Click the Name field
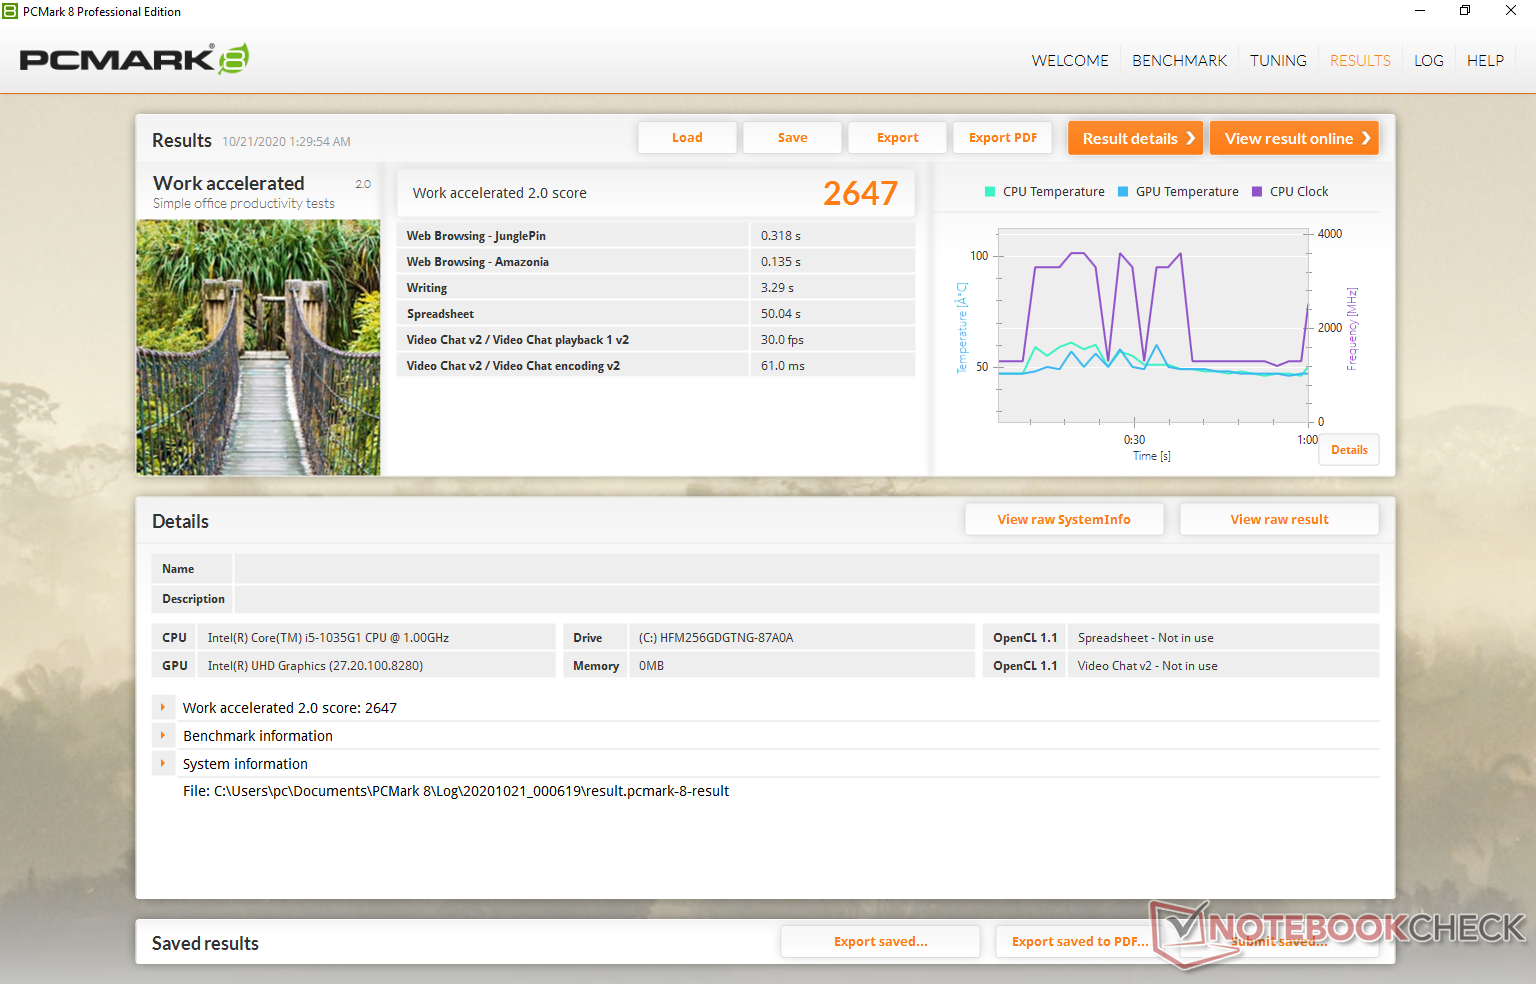Viewport: 1536px width, 984px height. [806, 569]
